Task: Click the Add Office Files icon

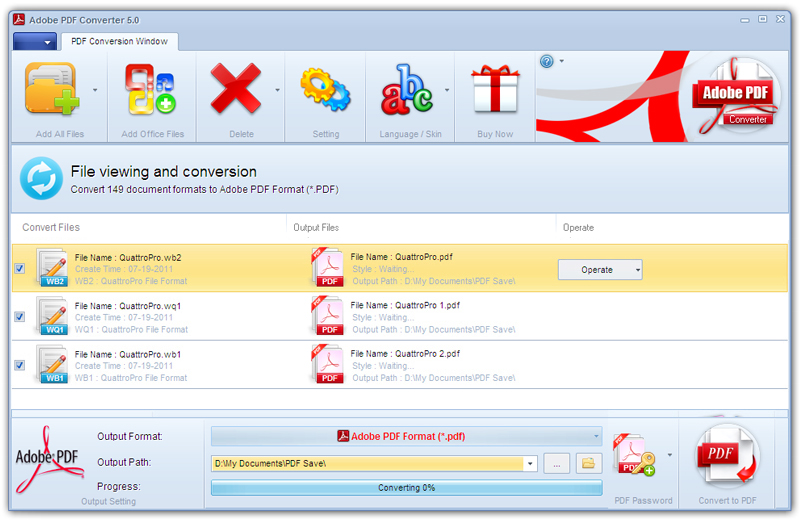Action: [x=151, y=88]
